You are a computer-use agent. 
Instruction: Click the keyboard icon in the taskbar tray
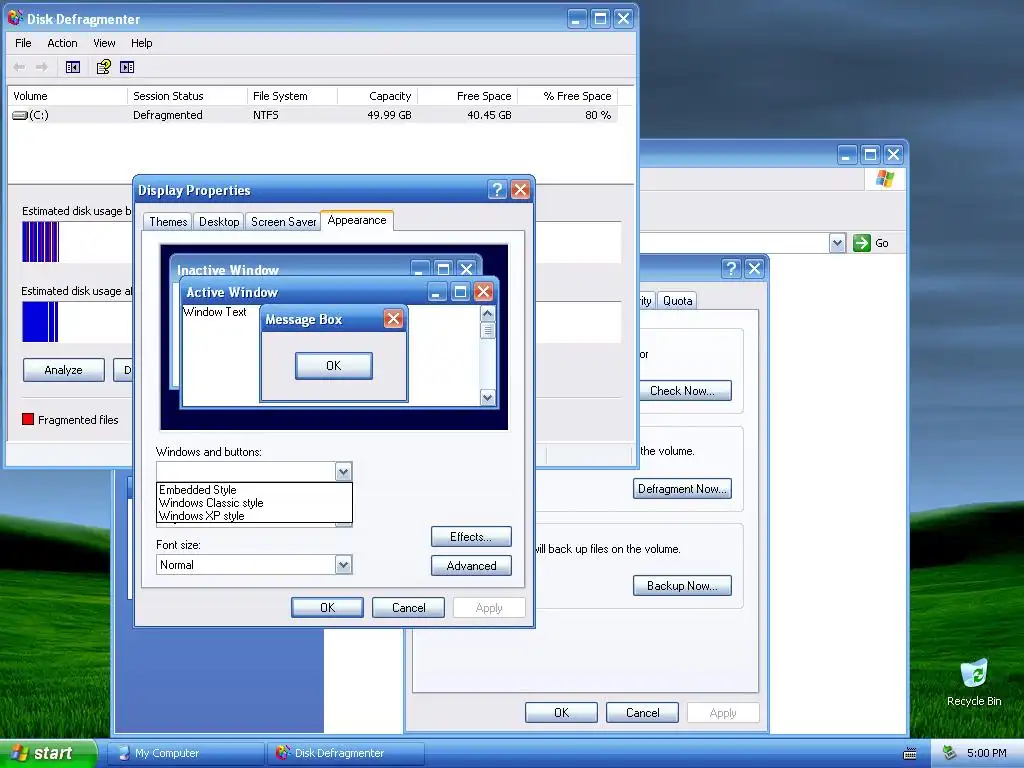[x=910, y=754]
